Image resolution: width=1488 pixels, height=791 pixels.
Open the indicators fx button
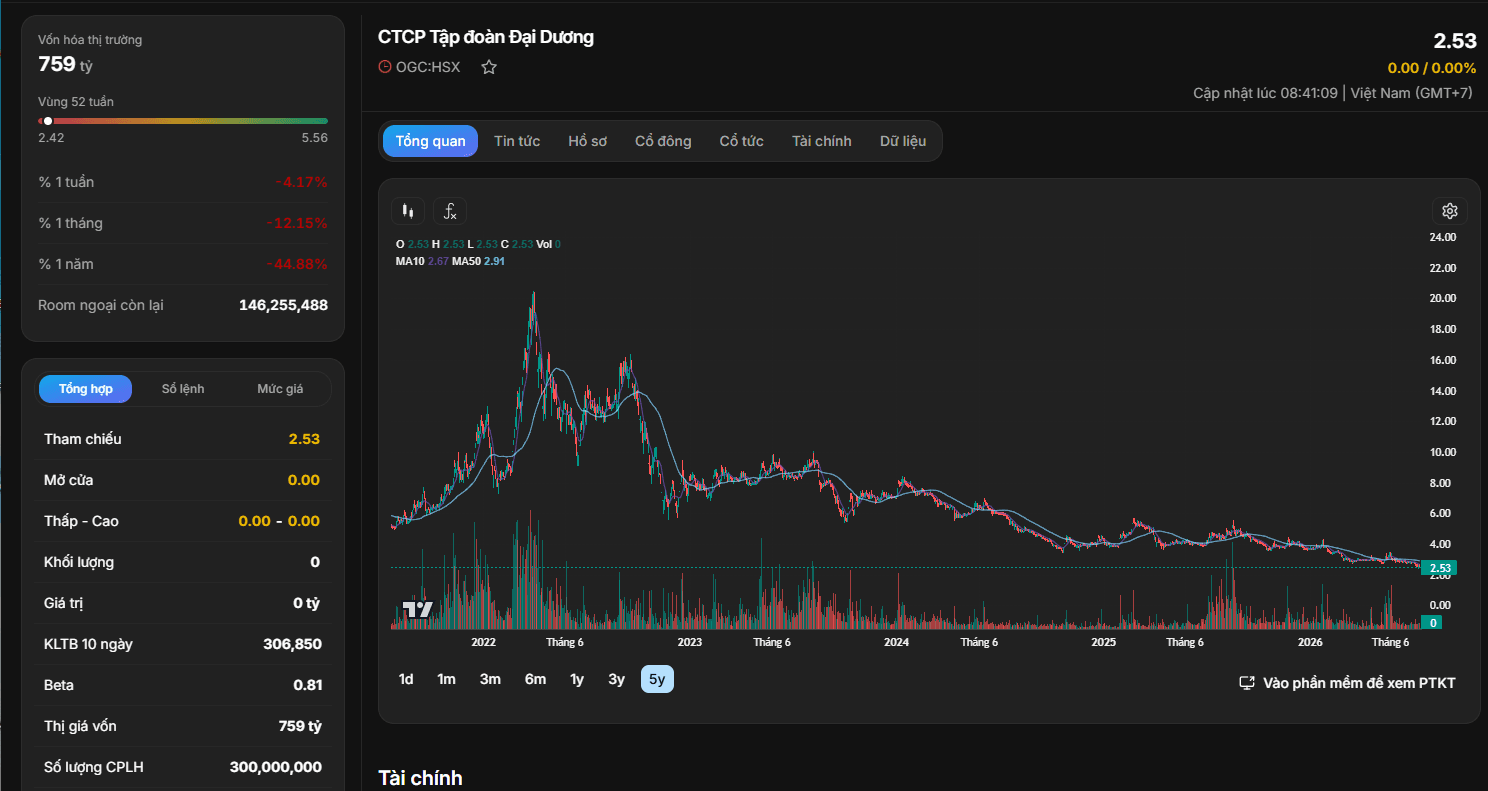click(x=450, y=211)
